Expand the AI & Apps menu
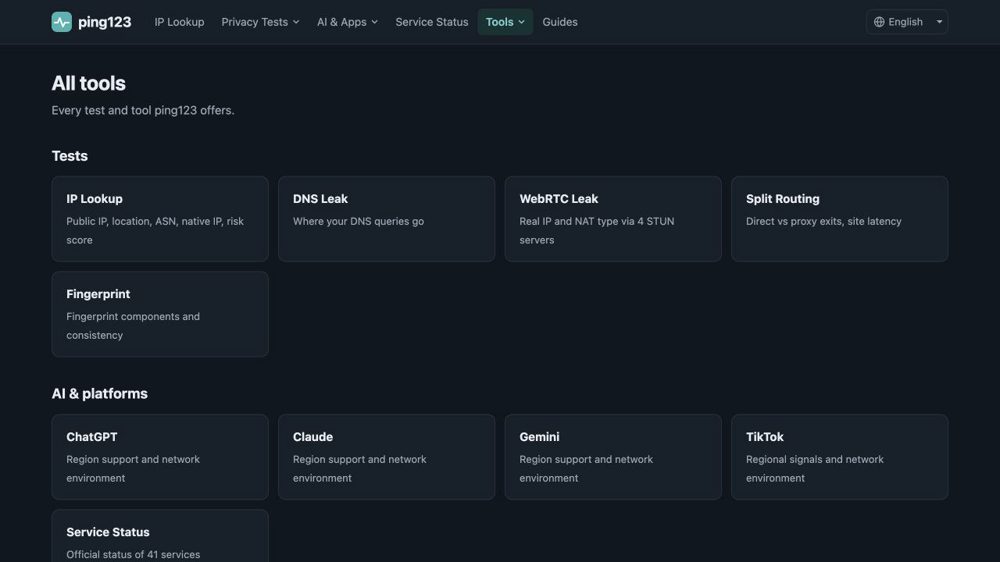This screenshot has height=562, width=1000. [x=348, y=22]
